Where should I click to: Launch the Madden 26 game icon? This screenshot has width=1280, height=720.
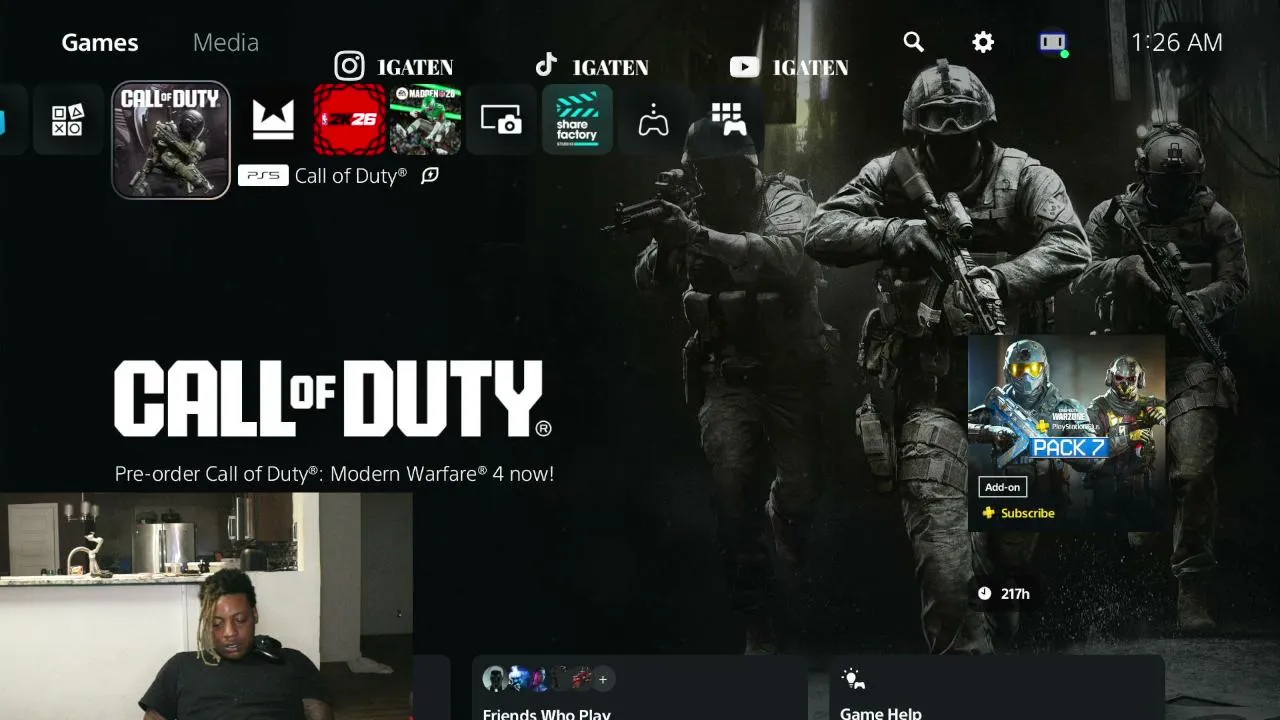tap(425, 120)
